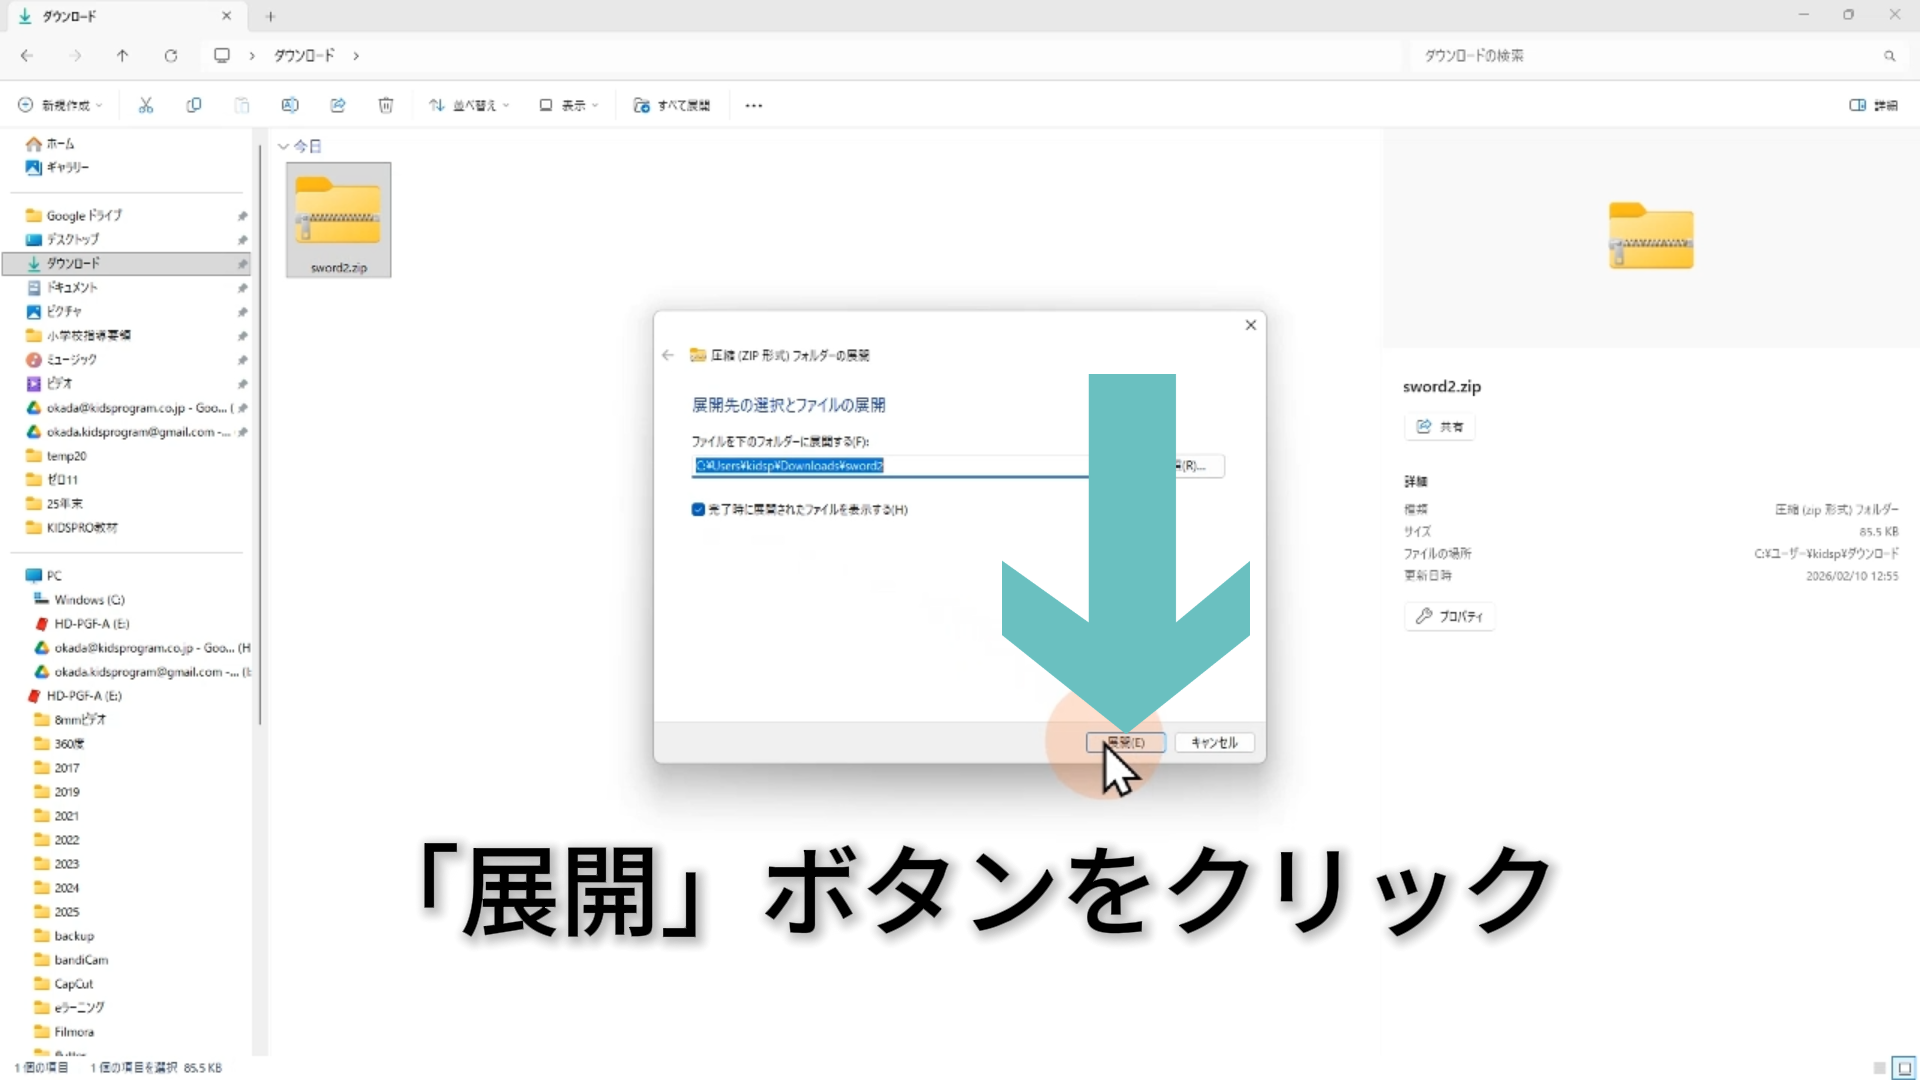Collapse the Today group chevron

tap(283, 146)
